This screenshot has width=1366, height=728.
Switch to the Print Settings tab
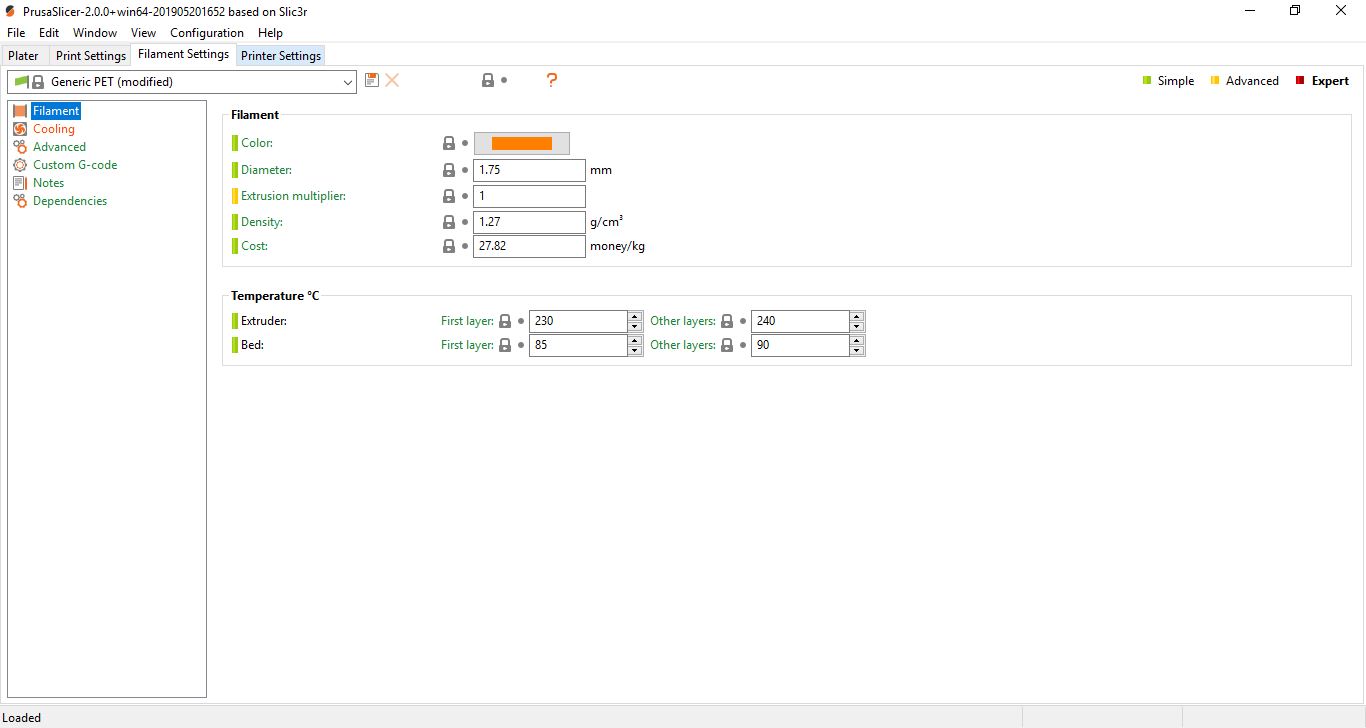91,56
